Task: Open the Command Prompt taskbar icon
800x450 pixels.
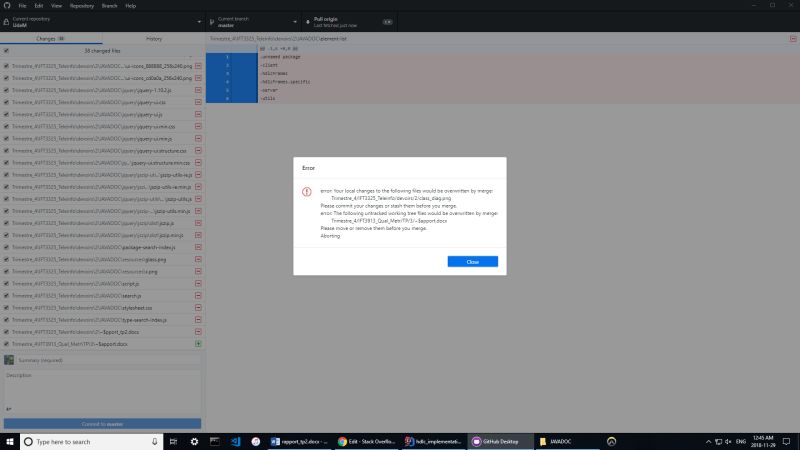Action: click(215, 441)
